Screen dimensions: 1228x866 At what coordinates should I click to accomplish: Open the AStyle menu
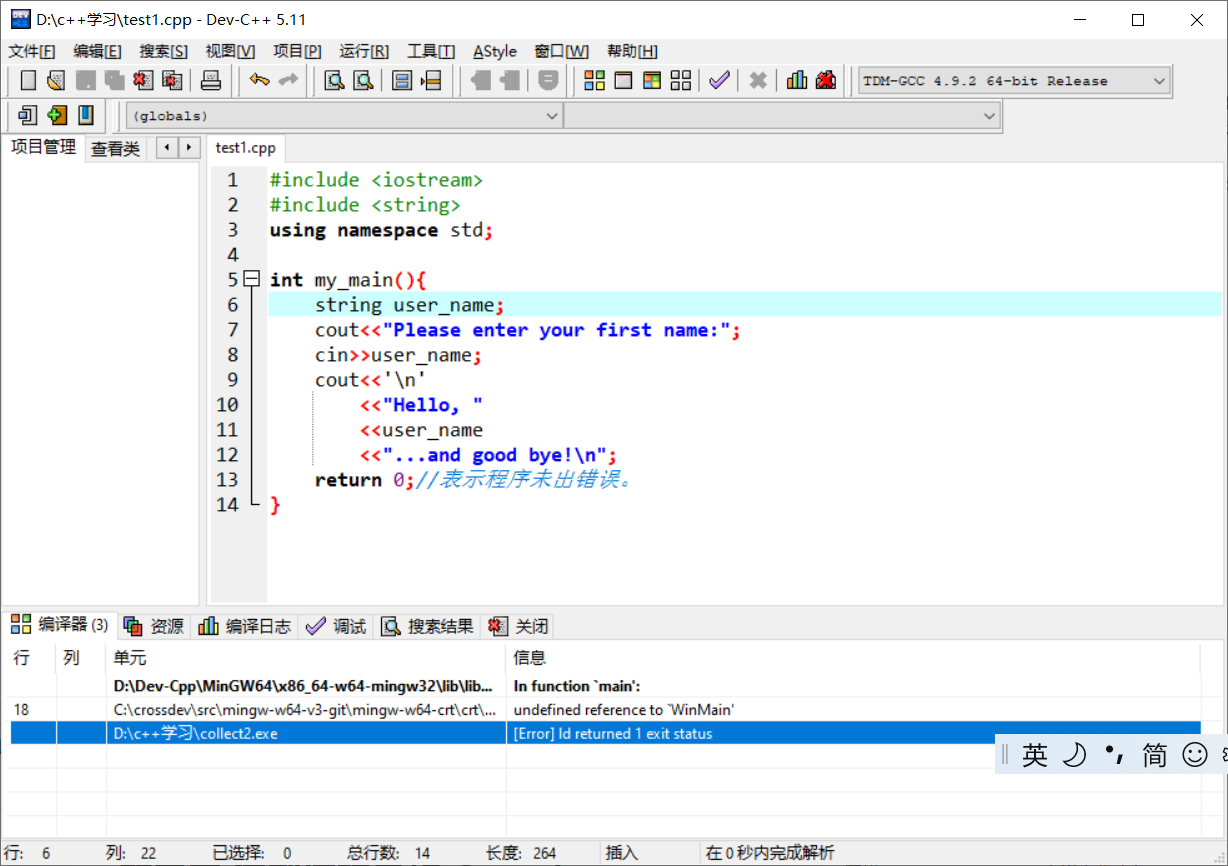coord(495,52)
